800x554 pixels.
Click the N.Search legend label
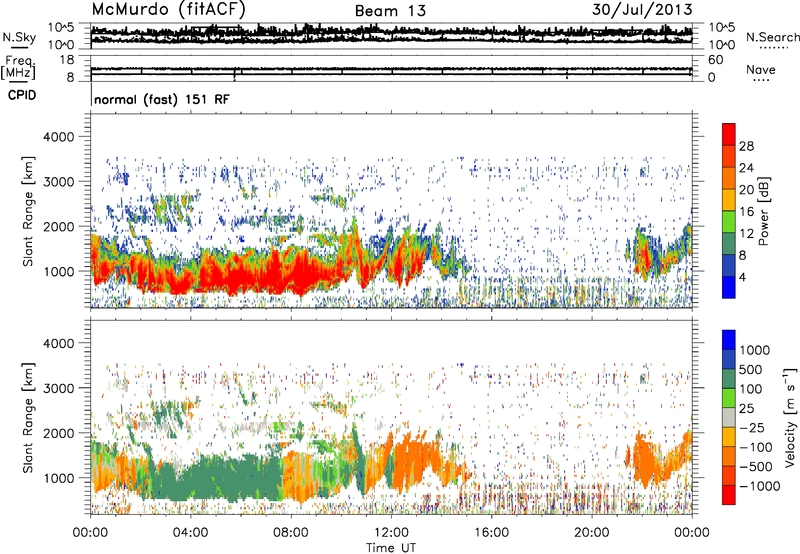772,37
